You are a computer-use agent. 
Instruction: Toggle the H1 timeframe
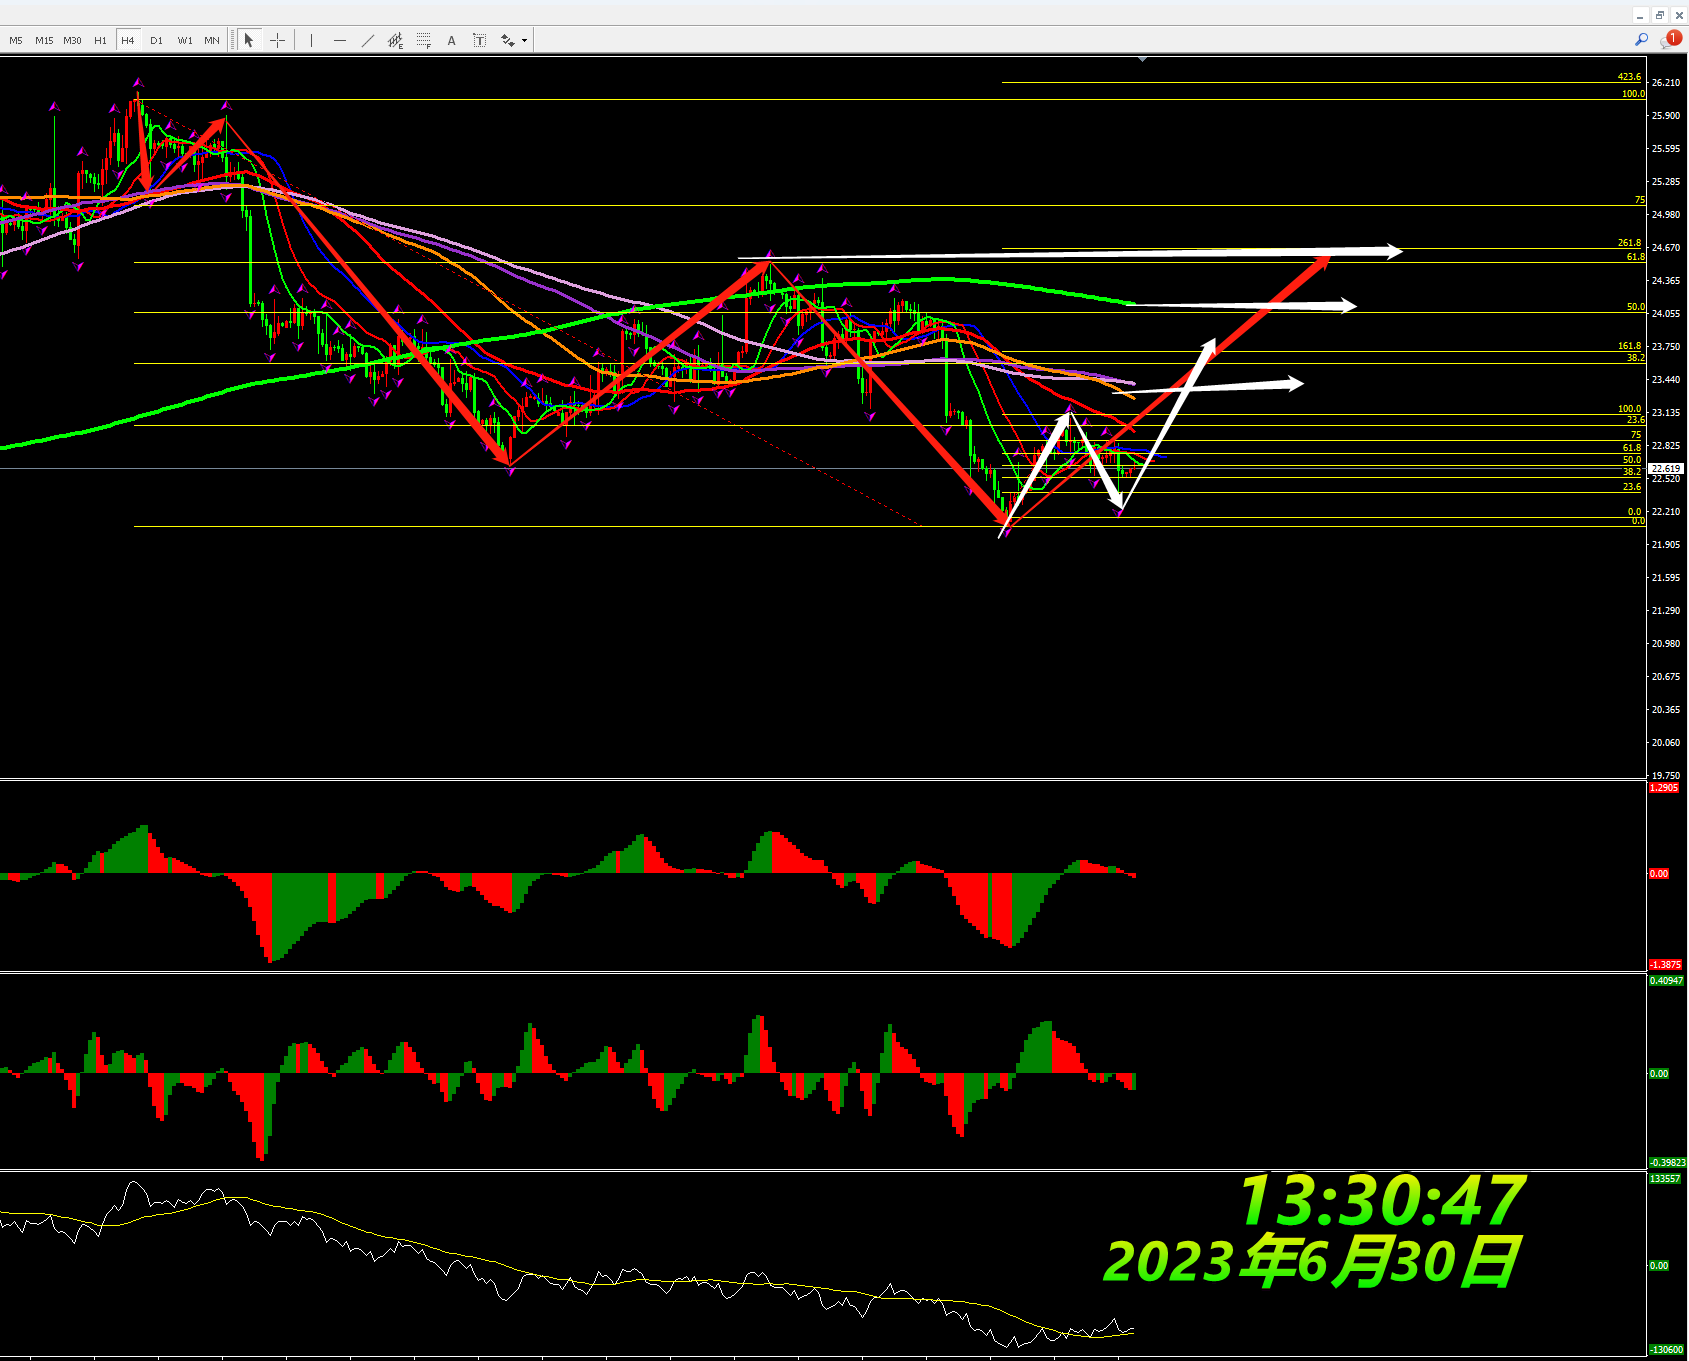click(100, 40)
